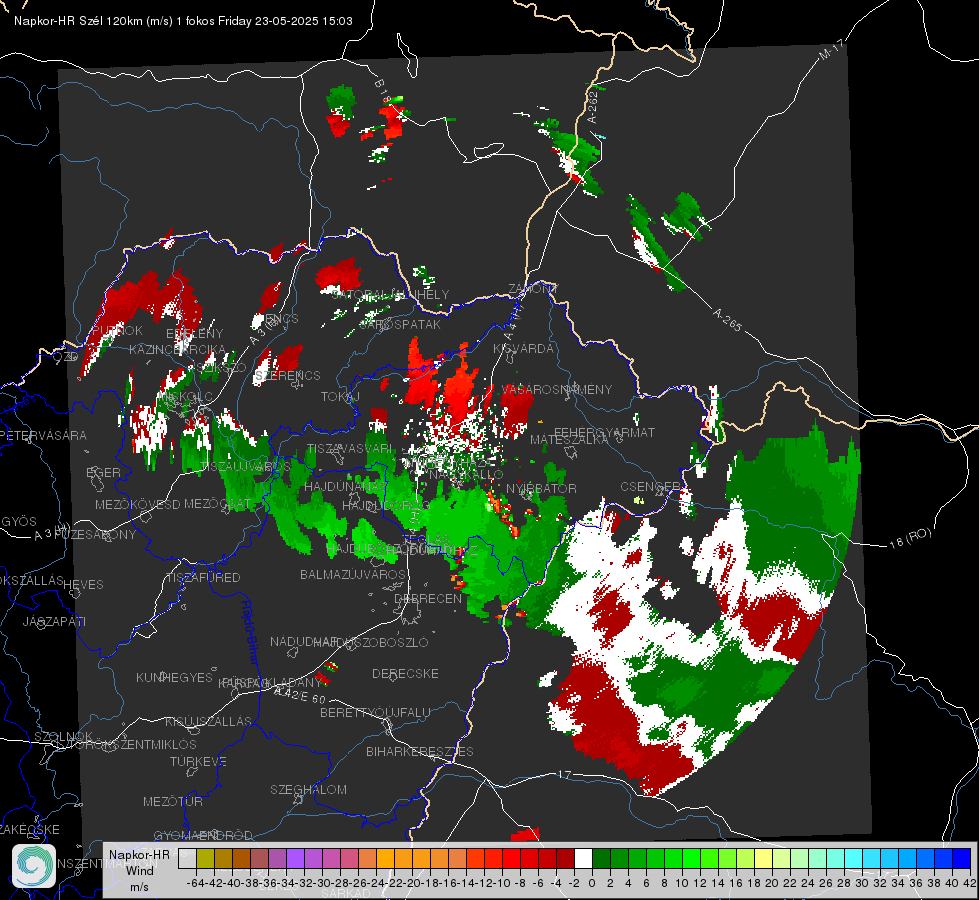The width and height of the screenshot is (979, 900).
Task: Click the BIHARKERESZTES town label
Action: click(x=420, y=751)
